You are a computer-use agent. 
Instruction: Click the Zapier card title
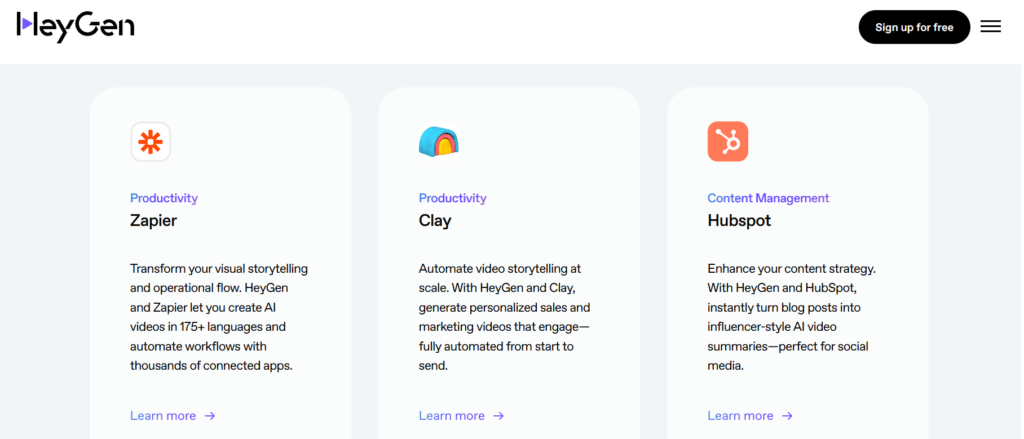153,221
